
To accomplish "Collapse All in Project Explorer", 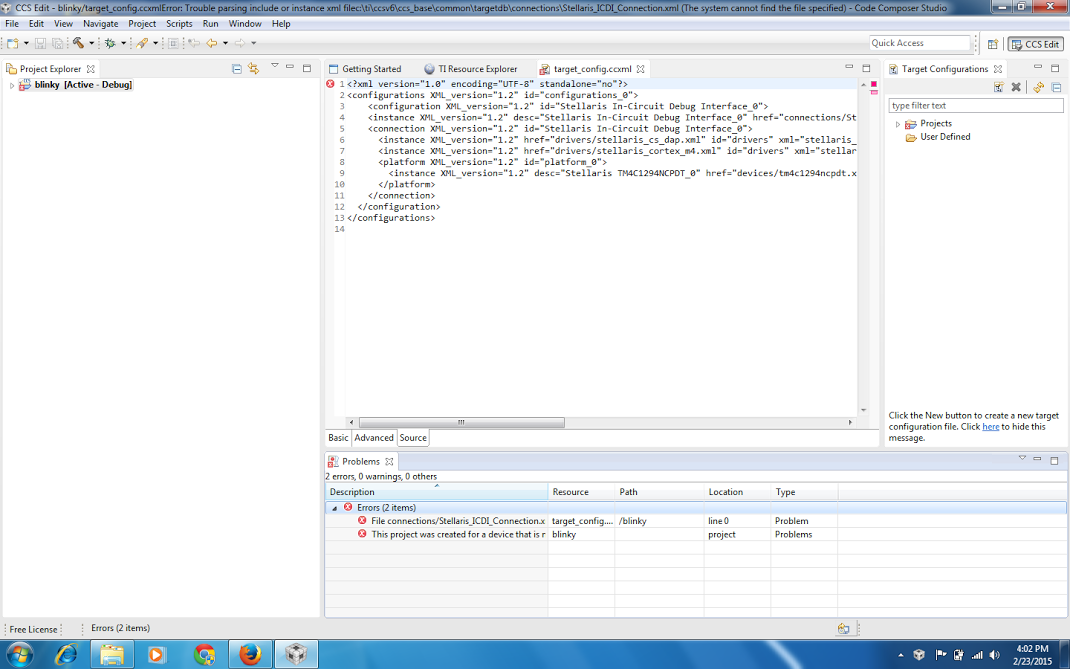I will (x=237, y=68).
